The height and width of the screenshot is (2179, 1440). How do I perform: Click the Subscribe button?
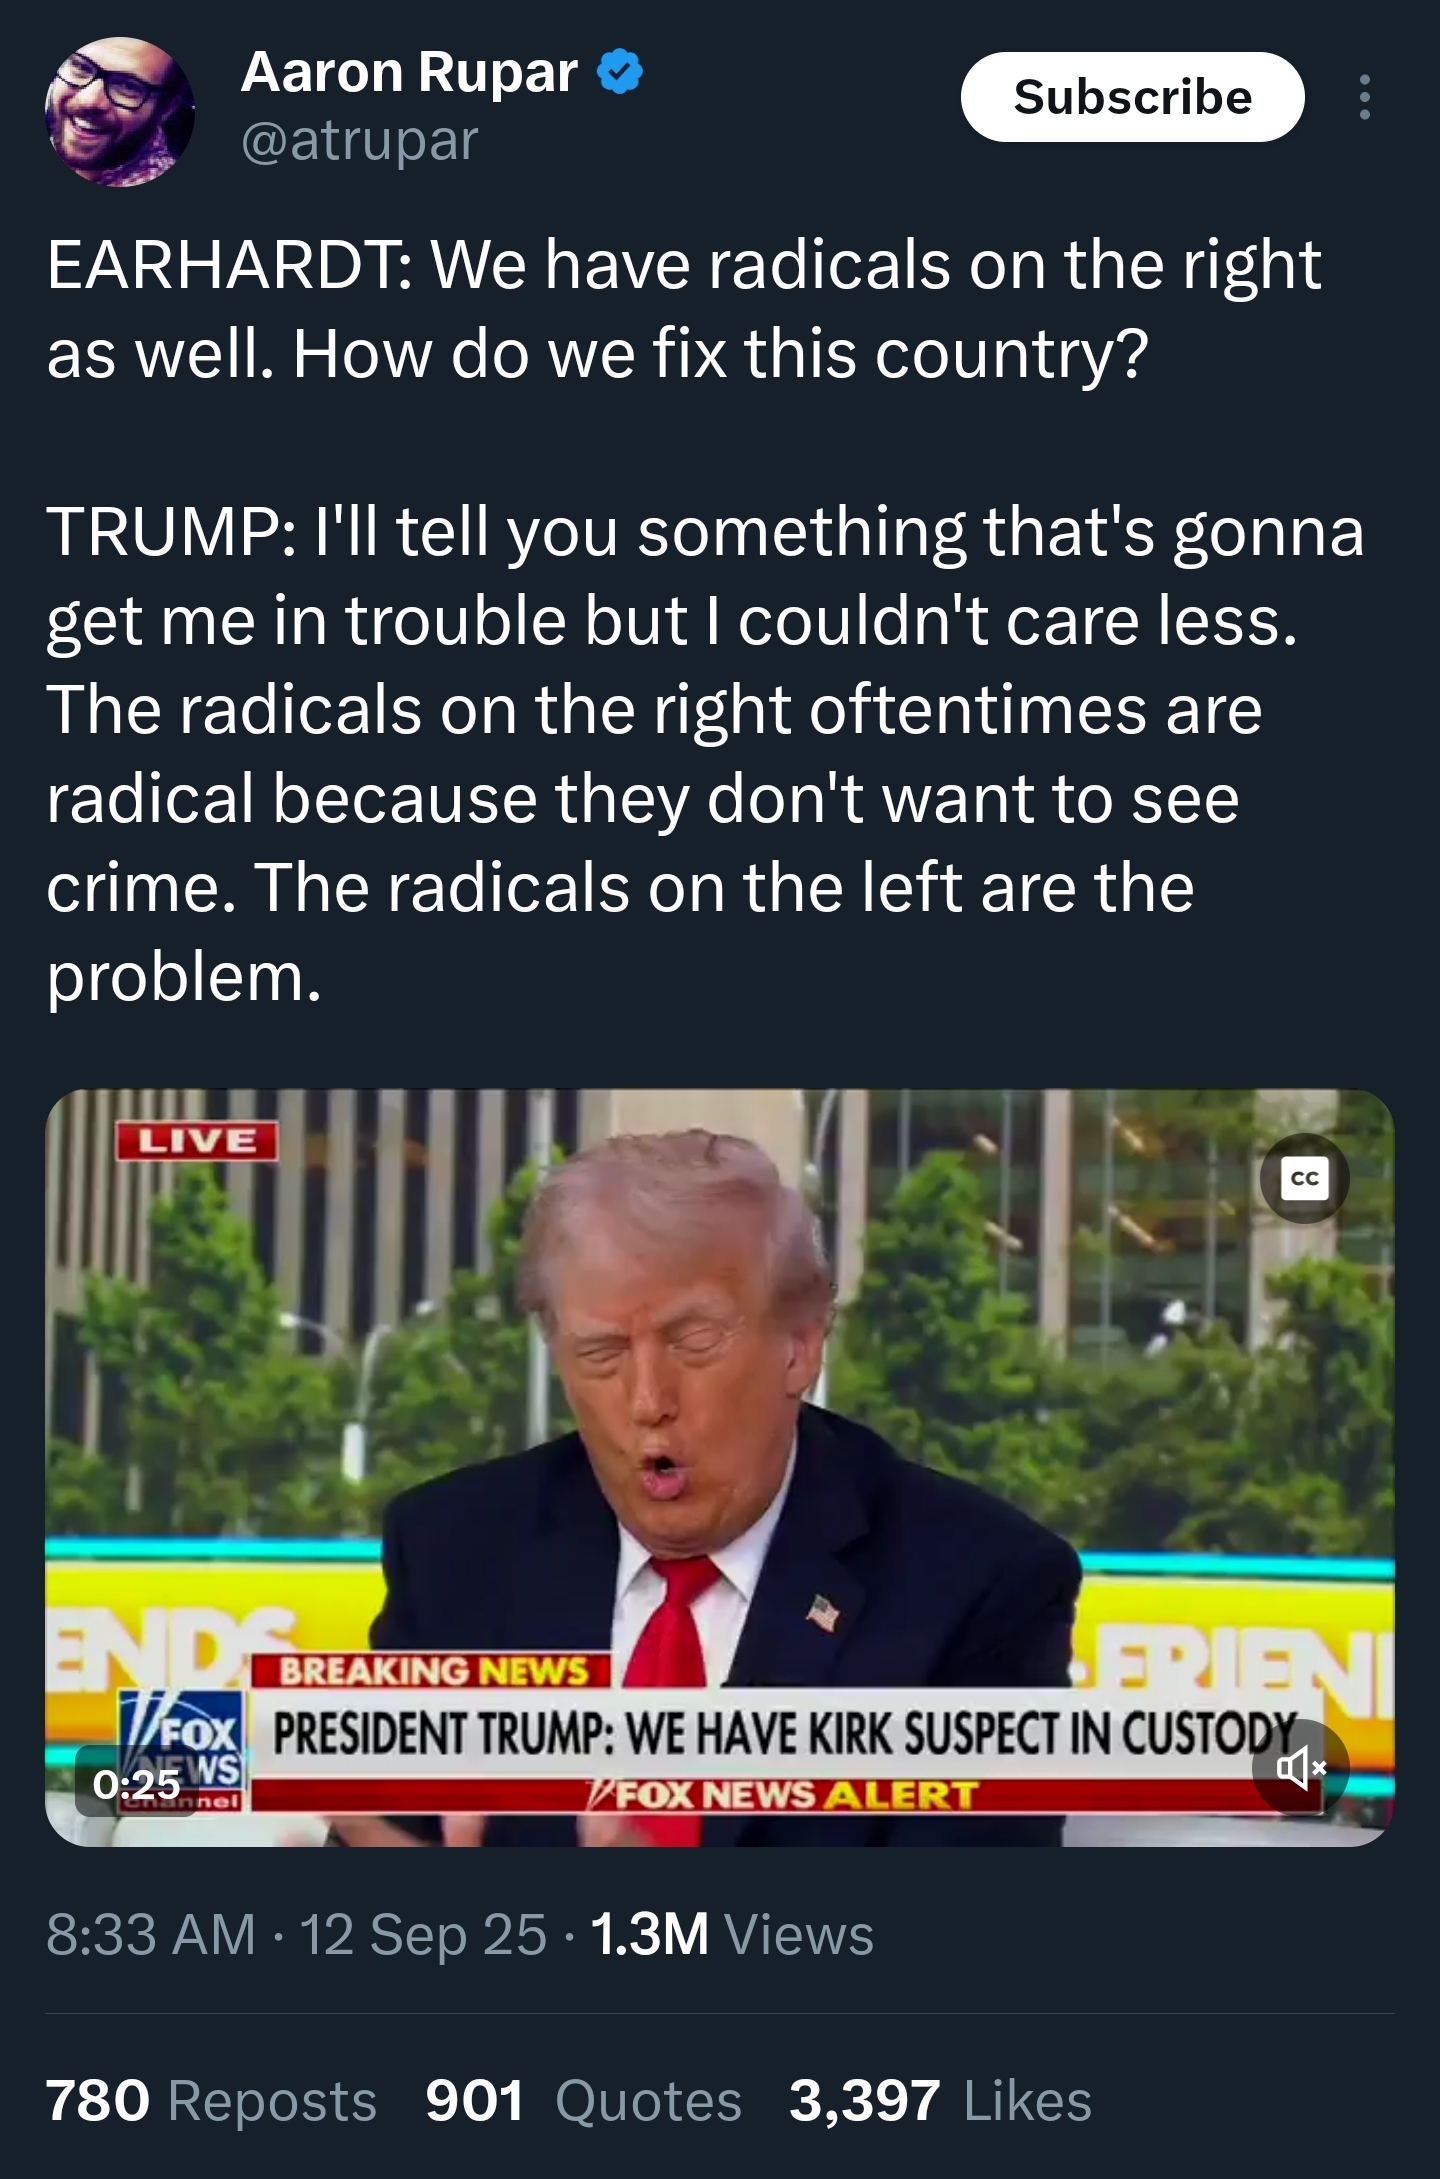click(x=1132, y=97)
